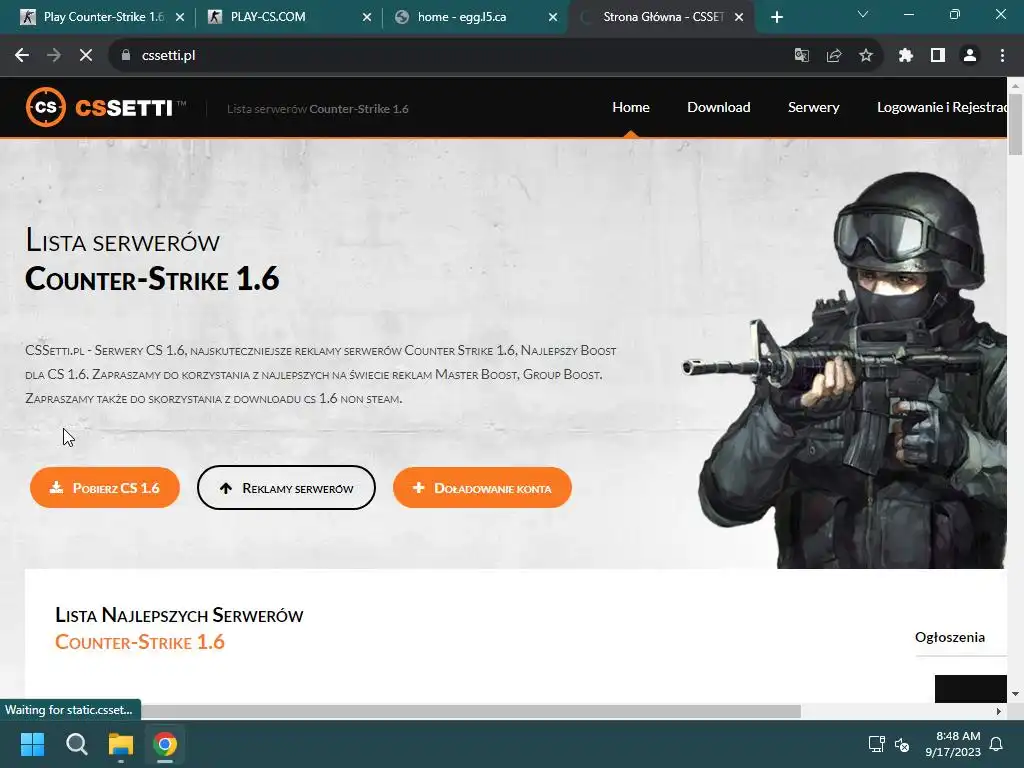Open the tab search chevron
This screenshot has height=768, width=1024.
click(x=863, y=14)
